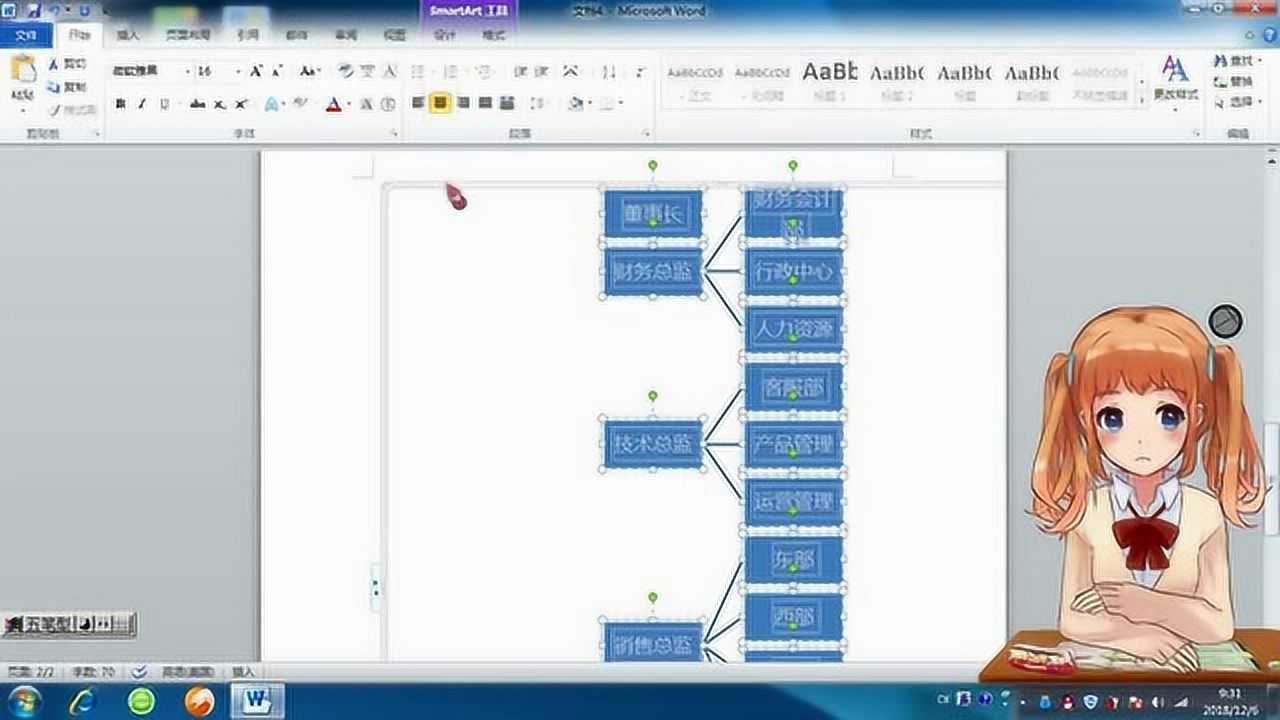The height and width of the screenshot is (720, 1280).
Task: Click the Save icon in Quick Access Toolbar
Action: pyautogui.click(x=34, y=10)
